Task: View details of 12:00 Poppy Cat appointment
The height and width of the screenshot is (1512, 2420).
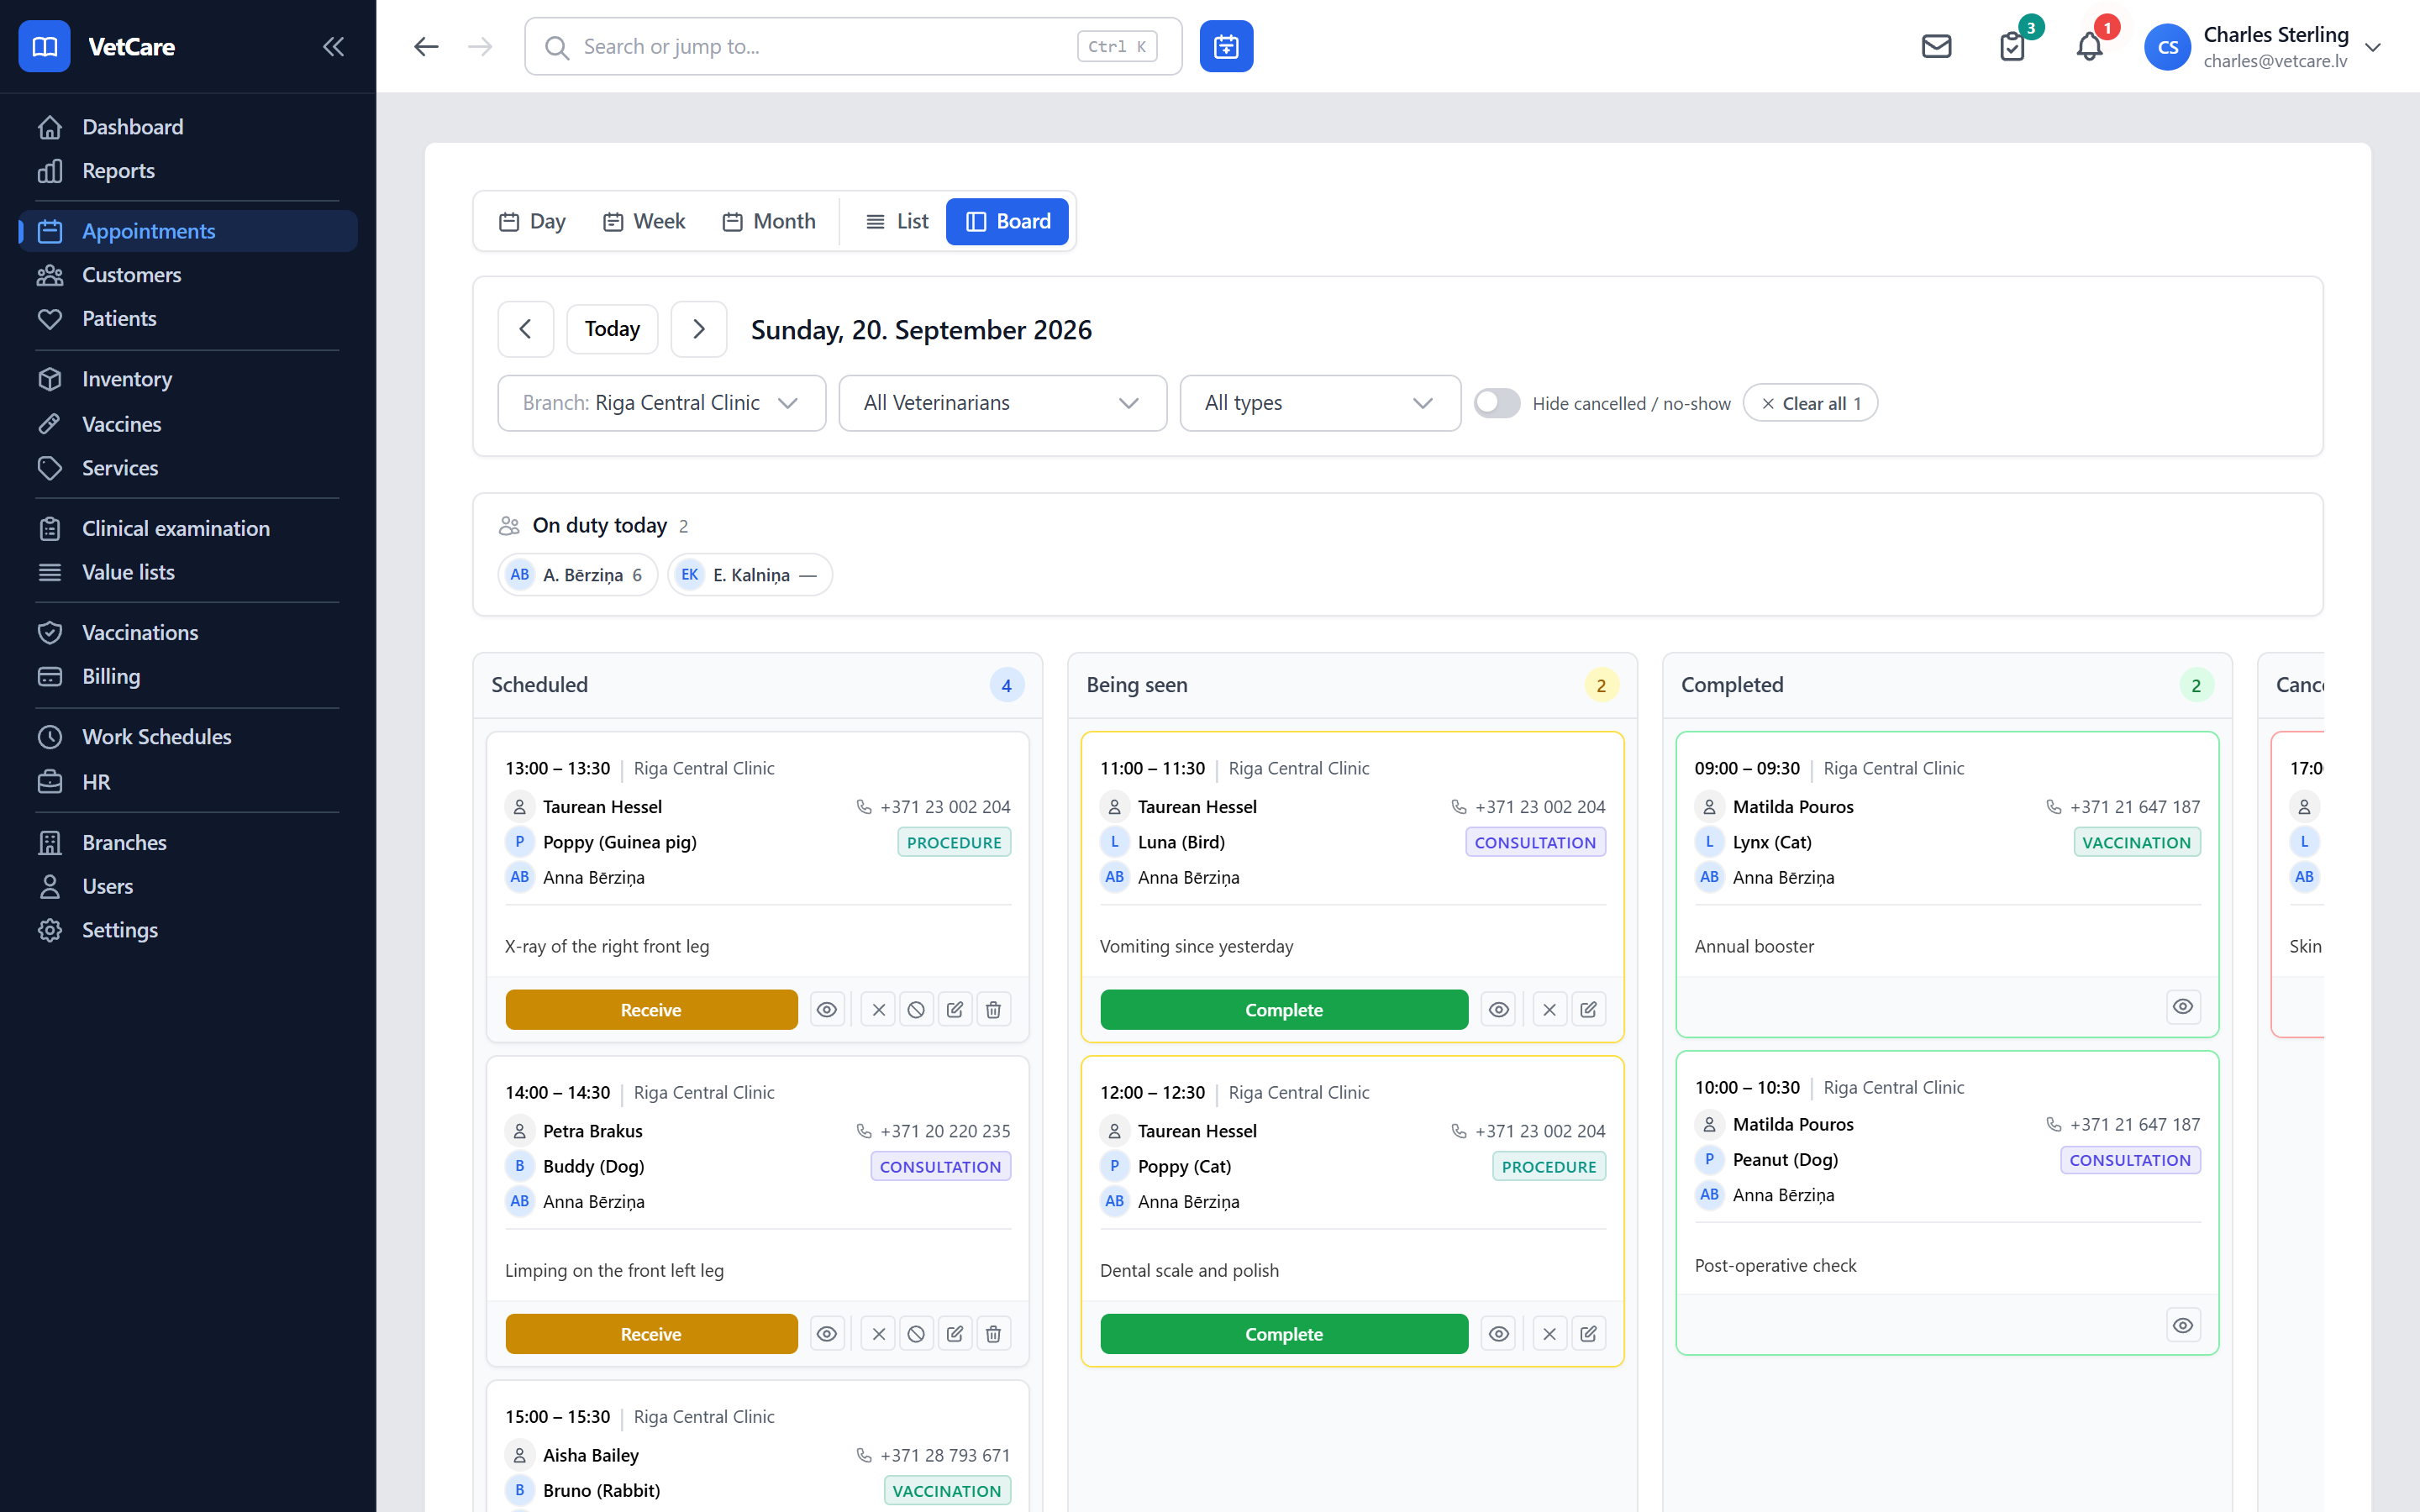Action: [1498, 1334]
